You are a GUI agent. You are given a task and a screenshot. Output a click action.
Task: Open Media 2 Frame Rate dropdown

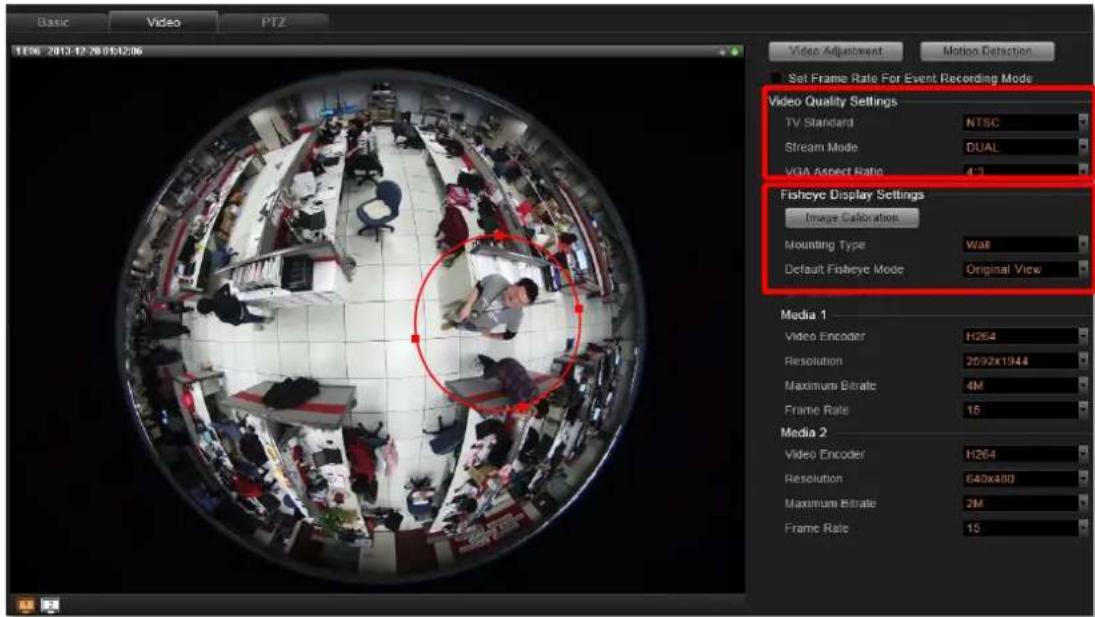pos(1024,528)
